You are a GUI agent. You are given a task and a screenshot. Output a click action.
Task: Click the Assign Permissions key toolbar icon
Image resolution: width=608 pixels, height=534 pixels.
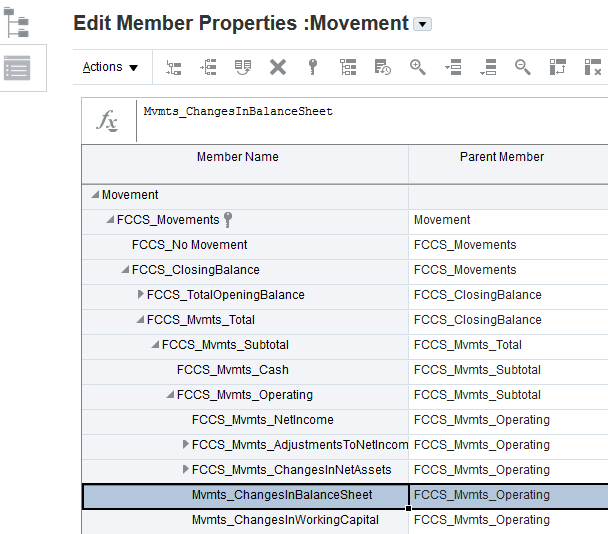point(313,67)
